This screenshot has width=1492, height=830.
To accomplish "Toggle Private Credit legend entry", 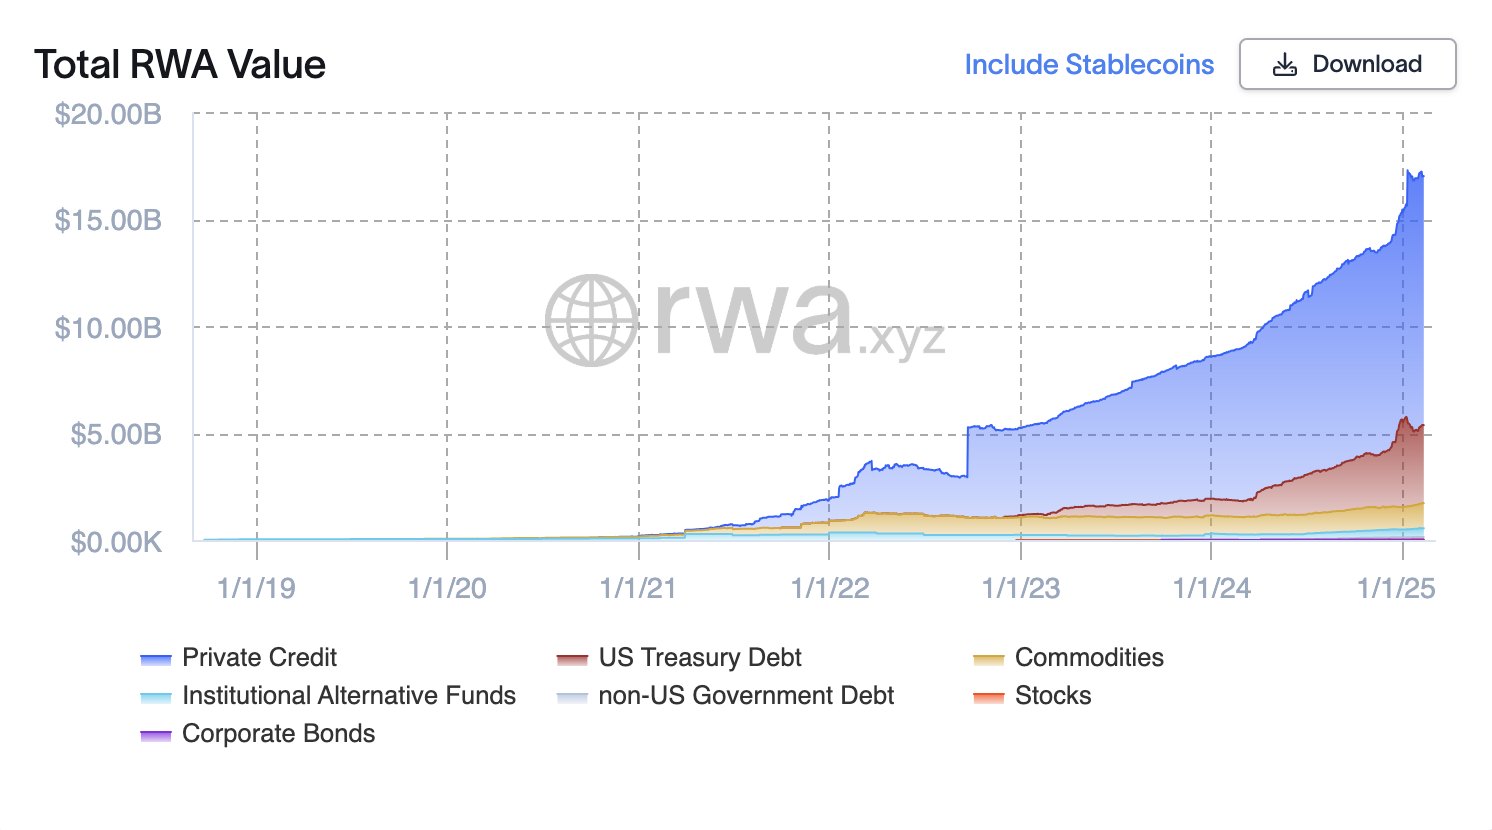I will point(259,657).
